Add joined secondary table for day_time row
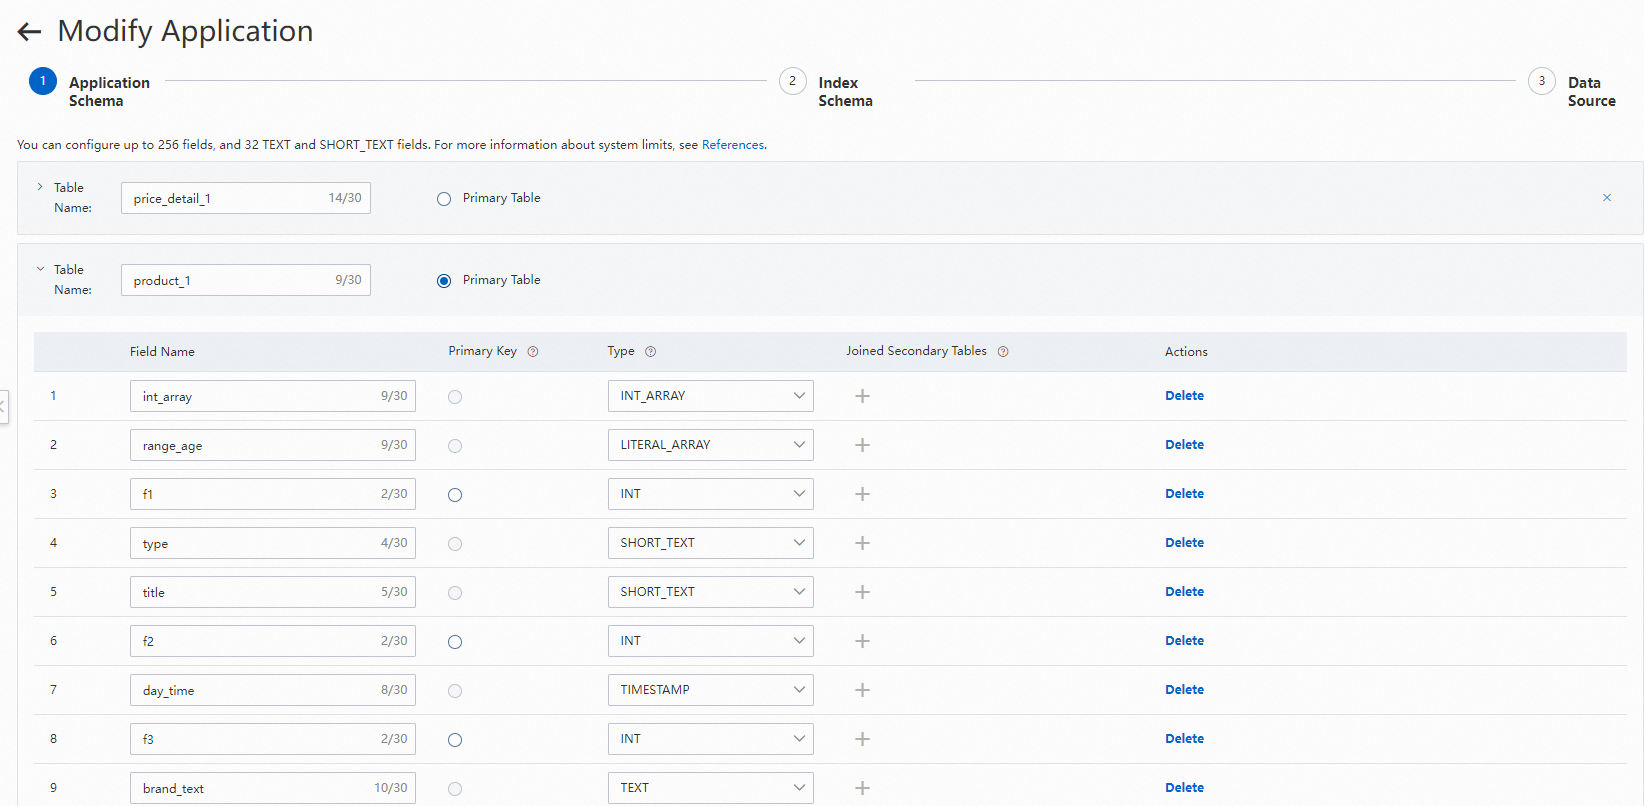1644x806 pixels. pos(862,690)
